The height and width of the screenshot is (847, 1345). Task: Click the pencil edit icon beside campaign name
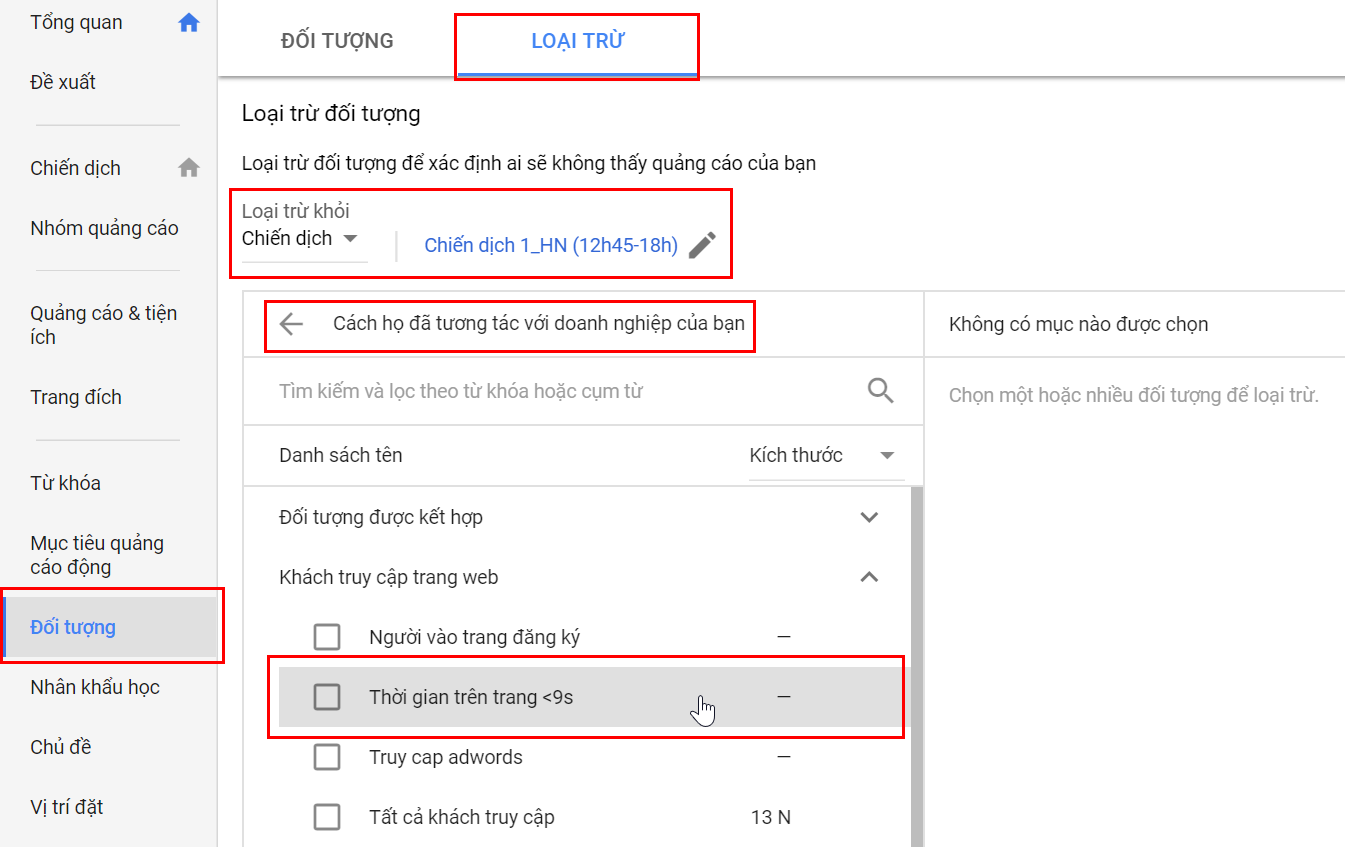[702, 245]
